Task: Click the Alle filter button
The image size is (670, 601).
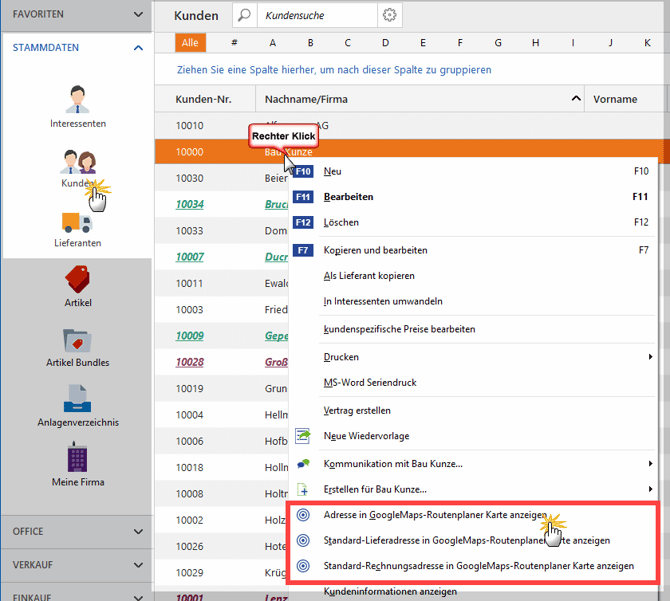Action: pos(189,43)
